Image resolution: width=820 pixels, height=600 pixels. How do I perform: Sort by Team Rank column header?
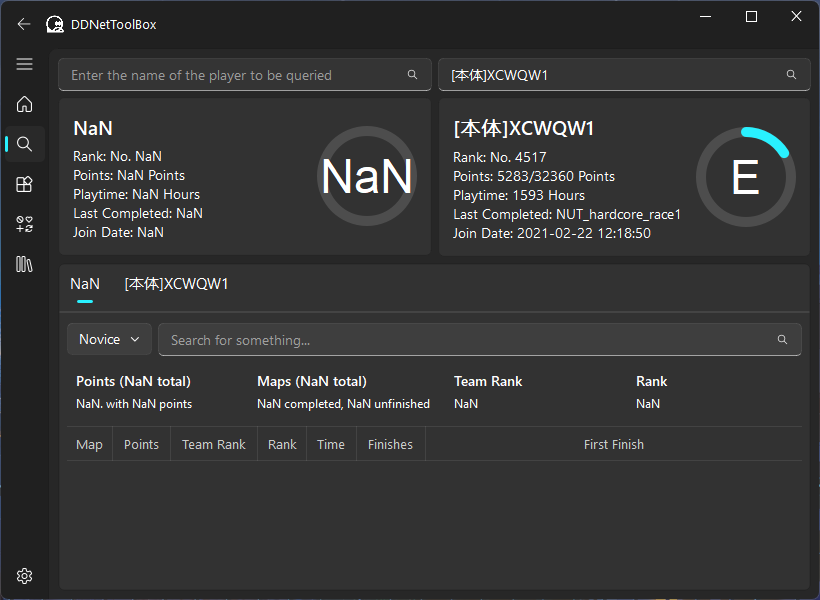[x=213, y=444]
